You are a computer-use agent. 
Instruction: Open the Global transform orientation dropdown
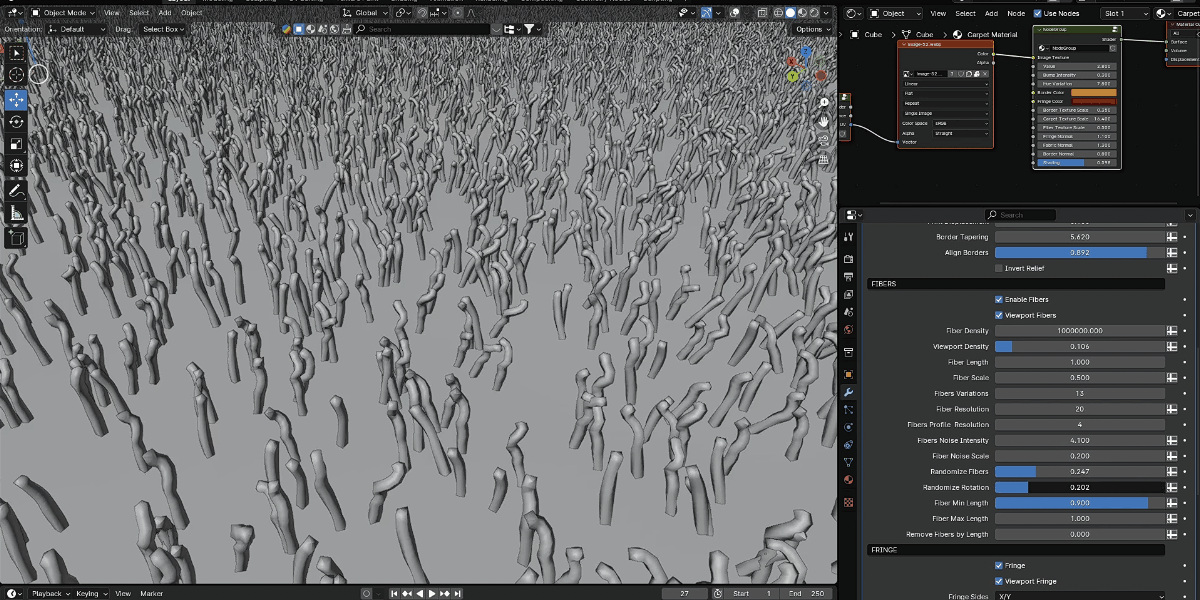pyautogui.click(x=364, y=13)
